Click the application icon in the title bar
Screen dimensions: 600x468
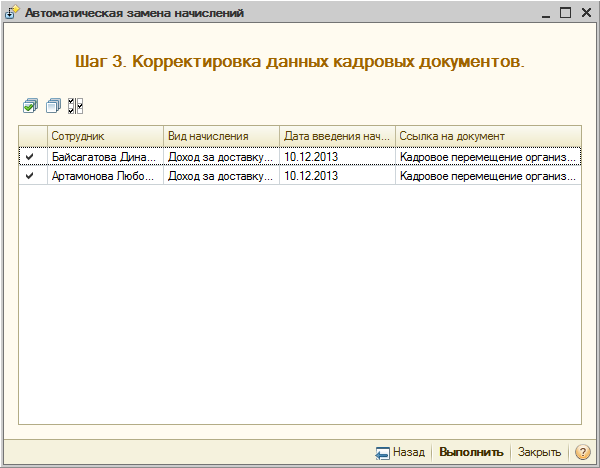coord(13,13)
